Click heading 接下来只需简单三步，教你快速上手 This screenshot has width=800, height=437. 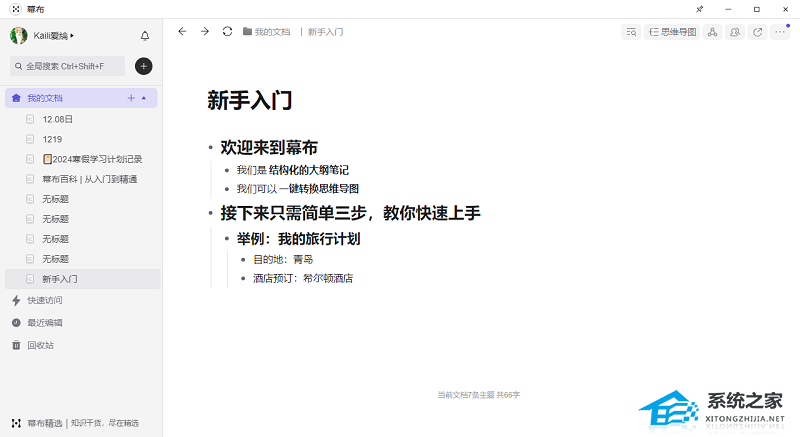point(351,213)
